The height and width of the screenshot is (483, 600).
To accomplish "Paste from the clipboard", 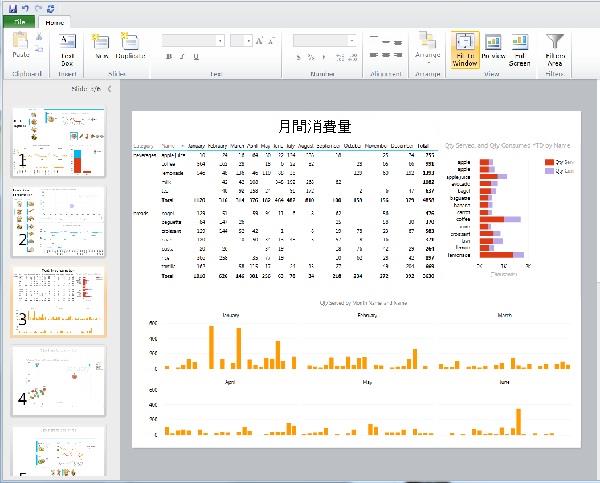I will 21,46.
